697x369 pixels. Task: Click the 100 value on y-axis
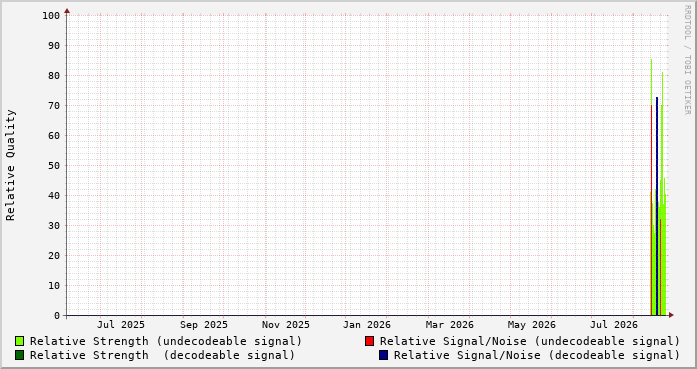(x=51, y=16)
